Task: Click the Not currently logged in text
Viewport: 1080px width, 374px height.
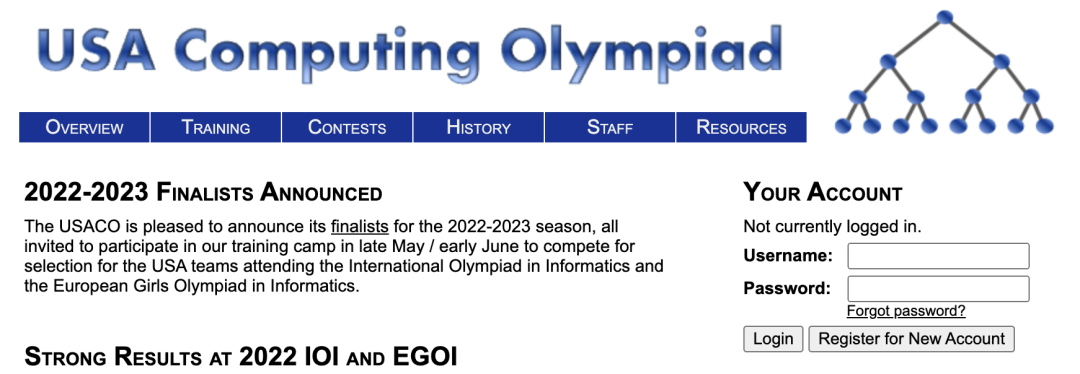Action: pos(832,227)
